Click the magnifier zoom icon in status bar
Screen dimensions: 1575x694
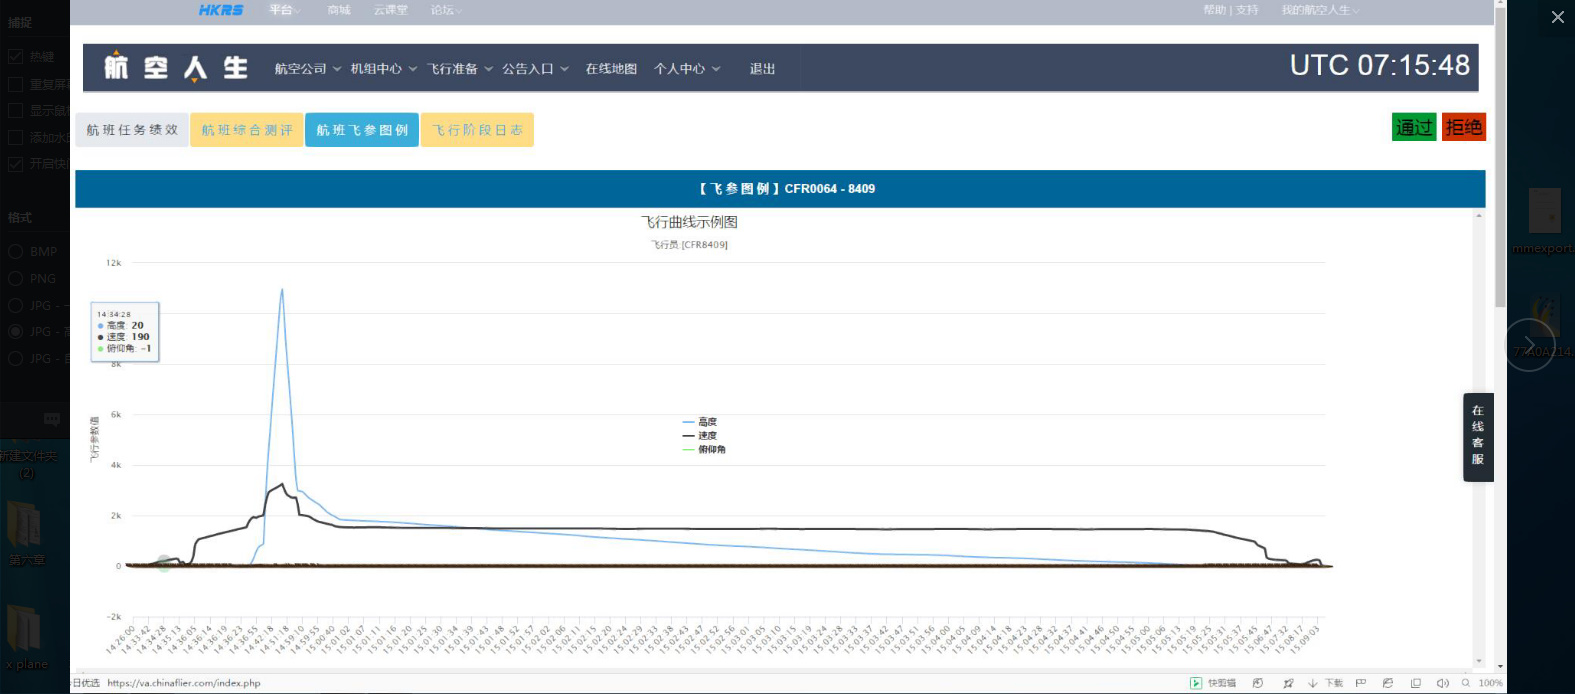[x=1466, y=683]
